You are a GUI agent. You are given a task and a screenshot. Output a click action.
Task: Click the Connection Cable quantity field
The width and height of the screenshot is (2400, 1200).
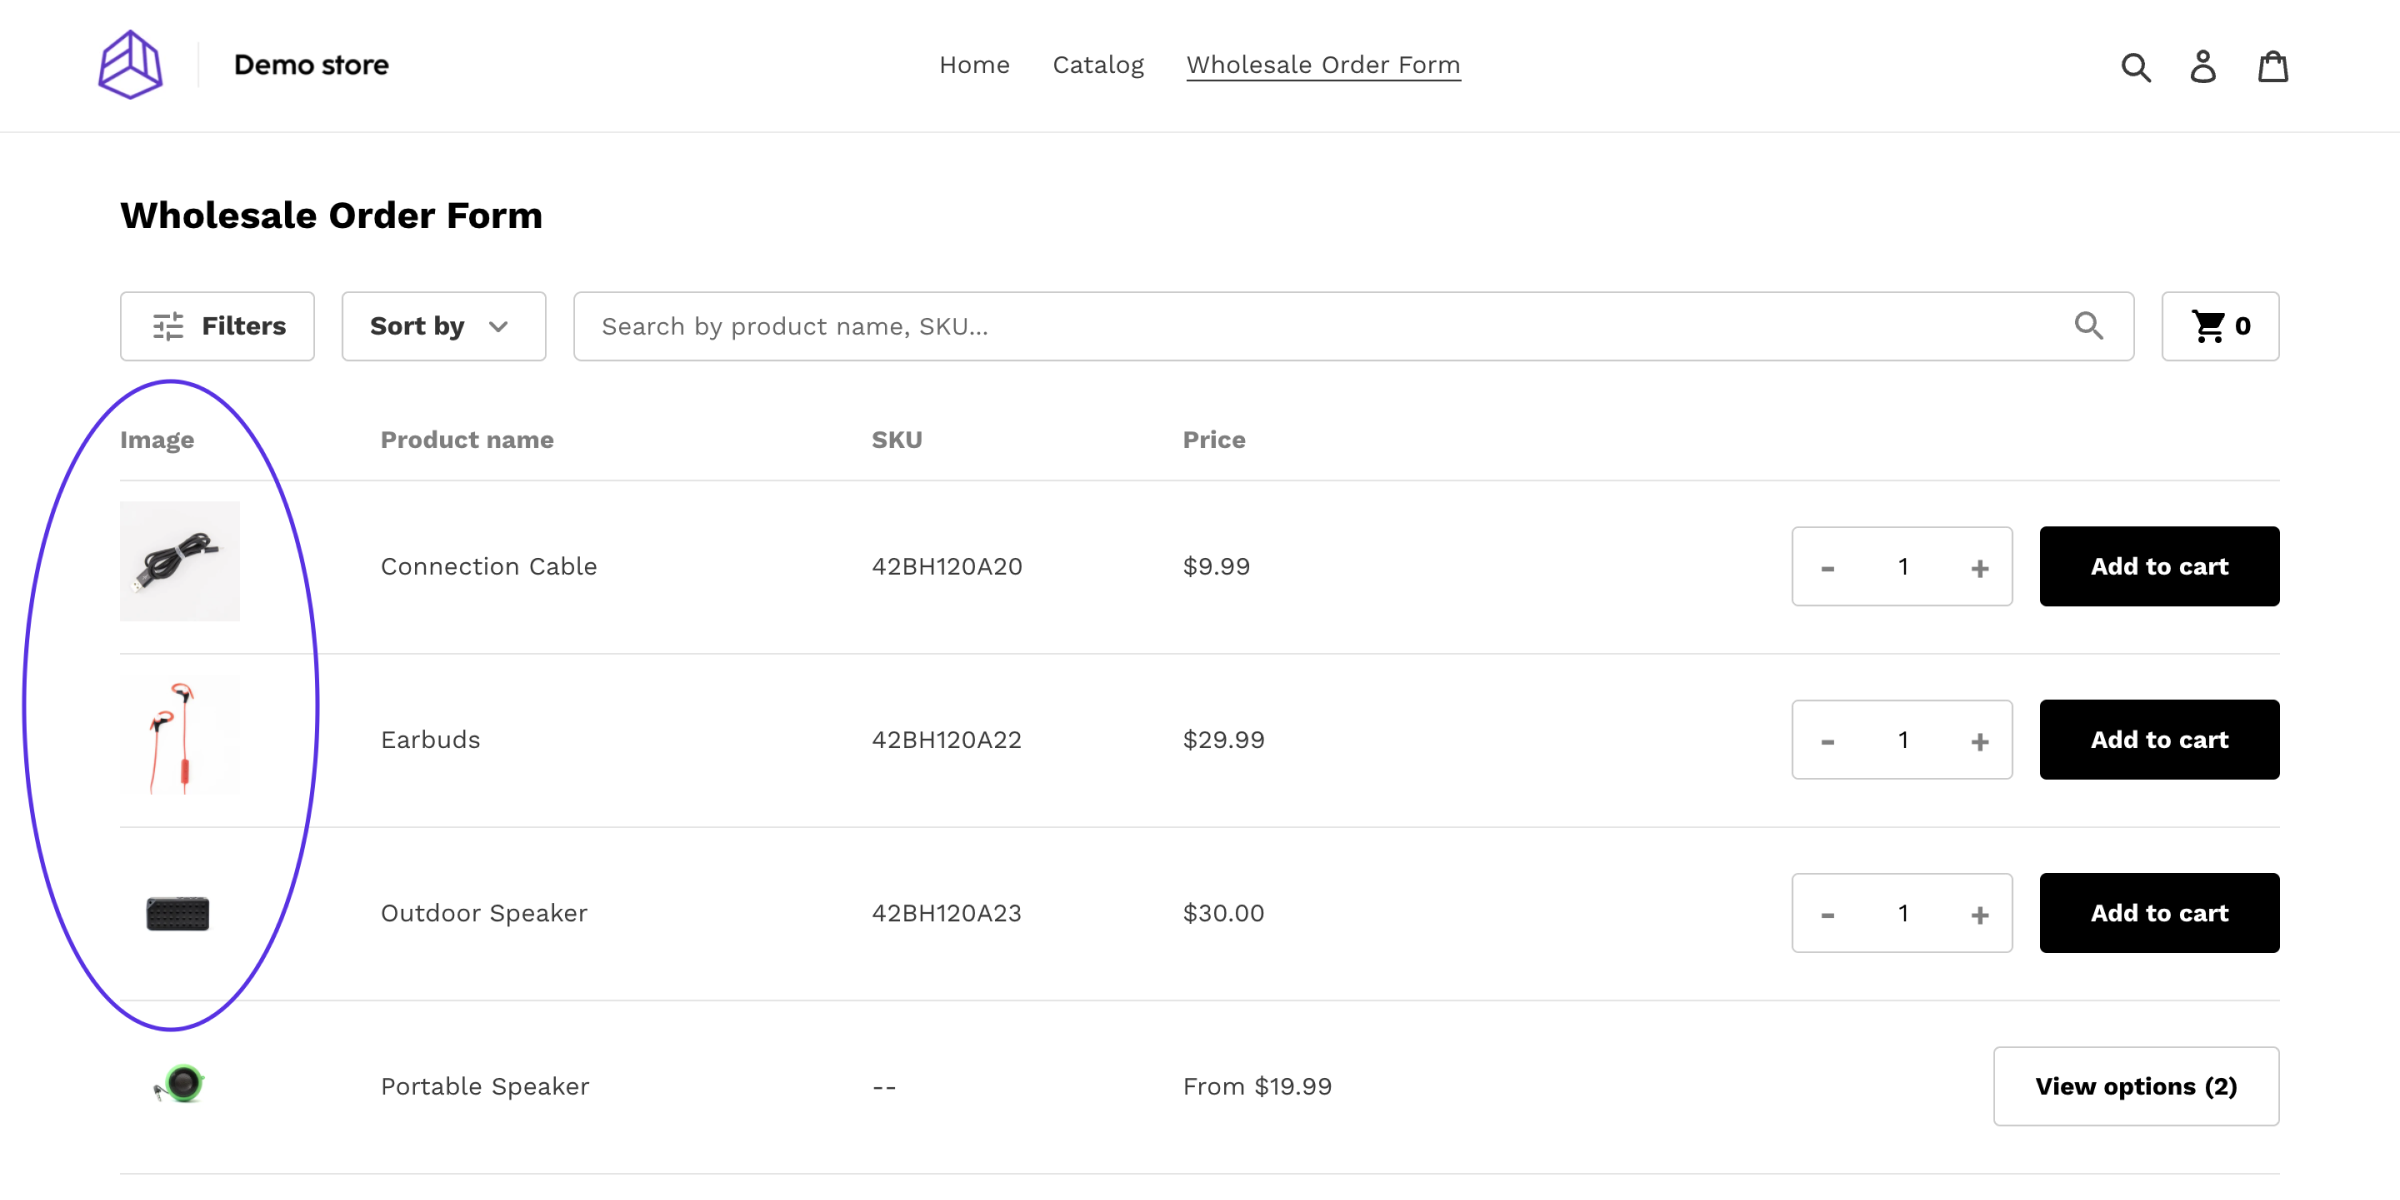tap(1903, 567)
